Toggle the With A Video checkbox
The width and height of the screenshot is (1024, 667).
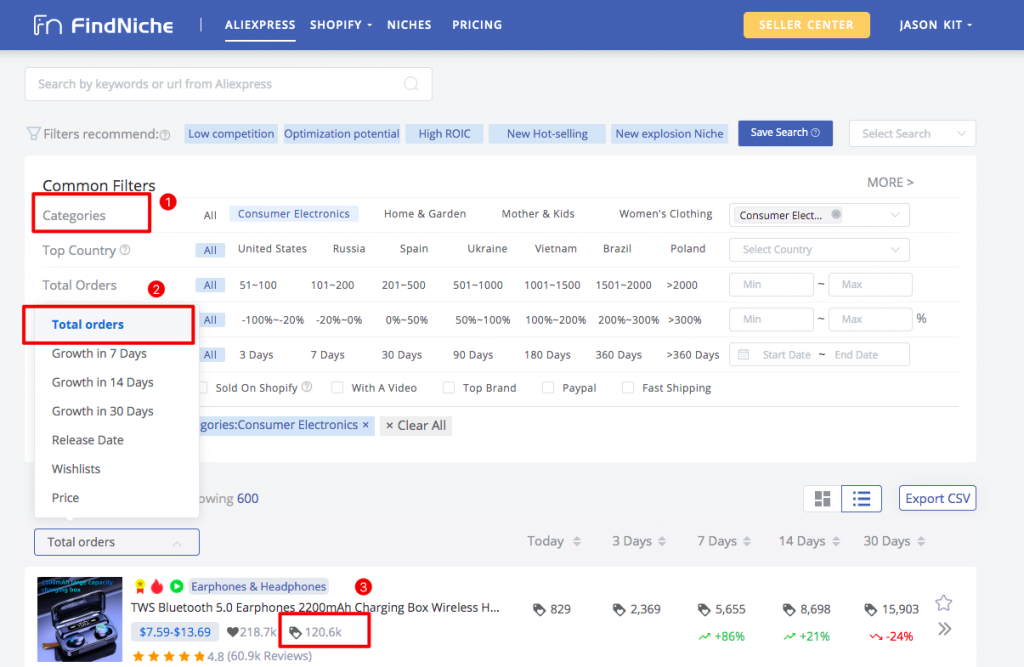(x=337, y=387)
